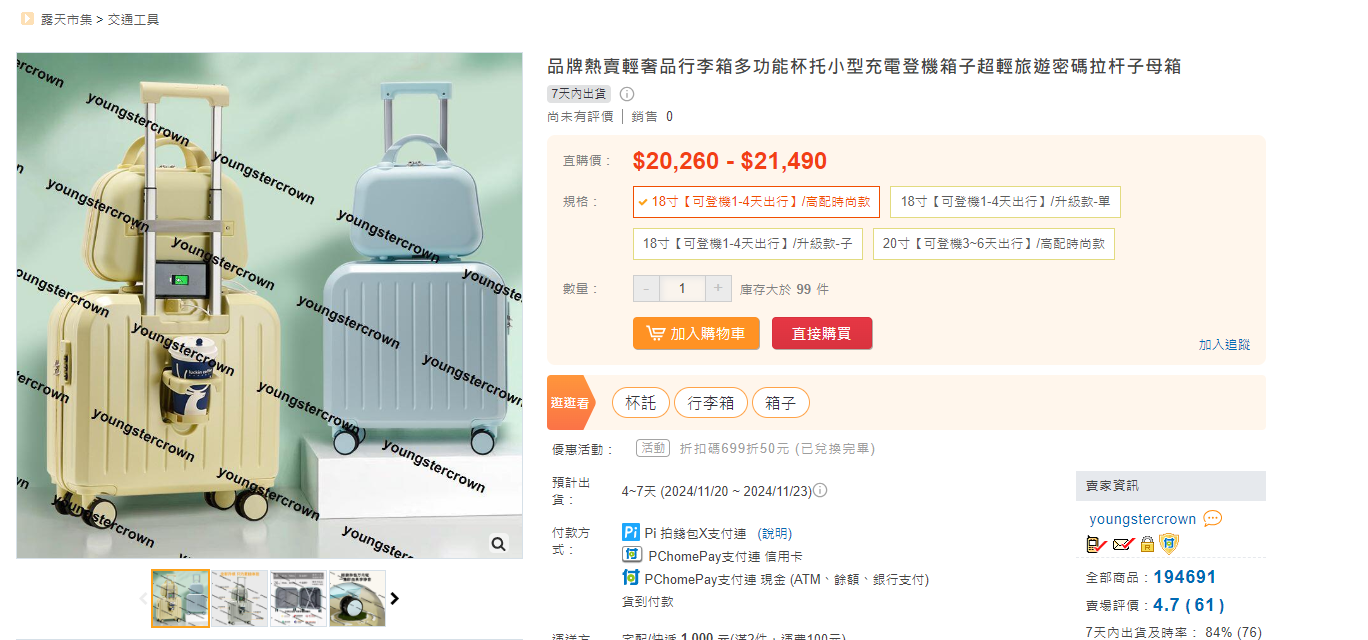Click the 加入購物車 button

(x=696, y=334)
